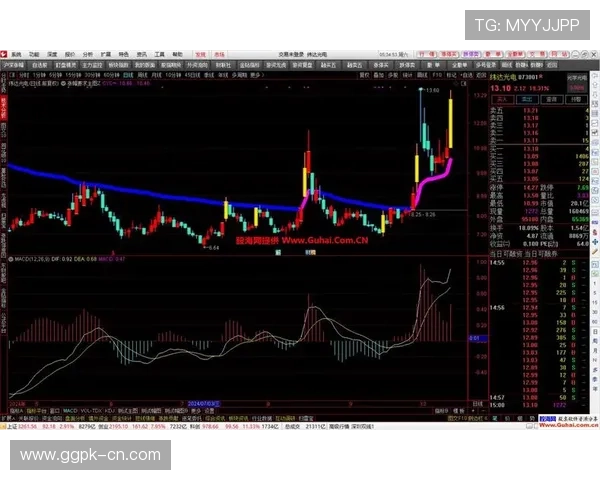Select the VOL-TDX indicator tab
Image resolution: width=600 pixels, height=480 pixels.
point(91,411)
